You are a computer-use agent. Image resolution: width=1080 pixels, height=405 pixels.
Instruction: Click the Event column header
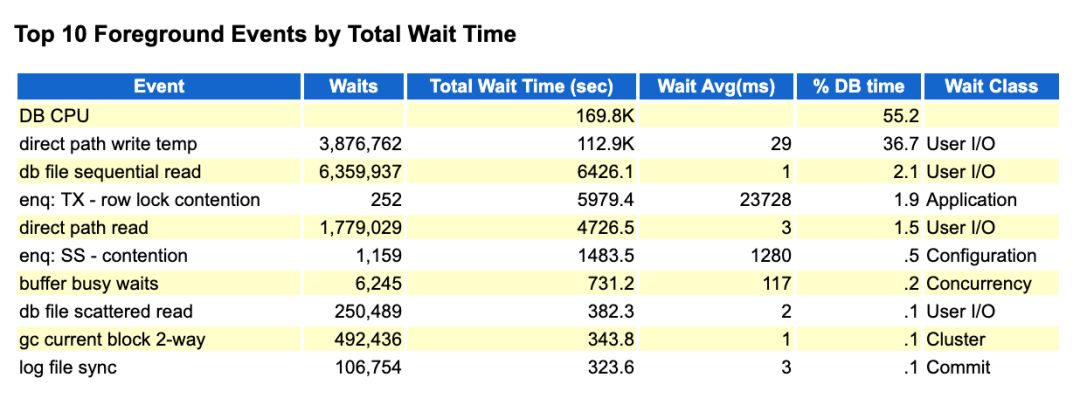(x=159, y=86)
